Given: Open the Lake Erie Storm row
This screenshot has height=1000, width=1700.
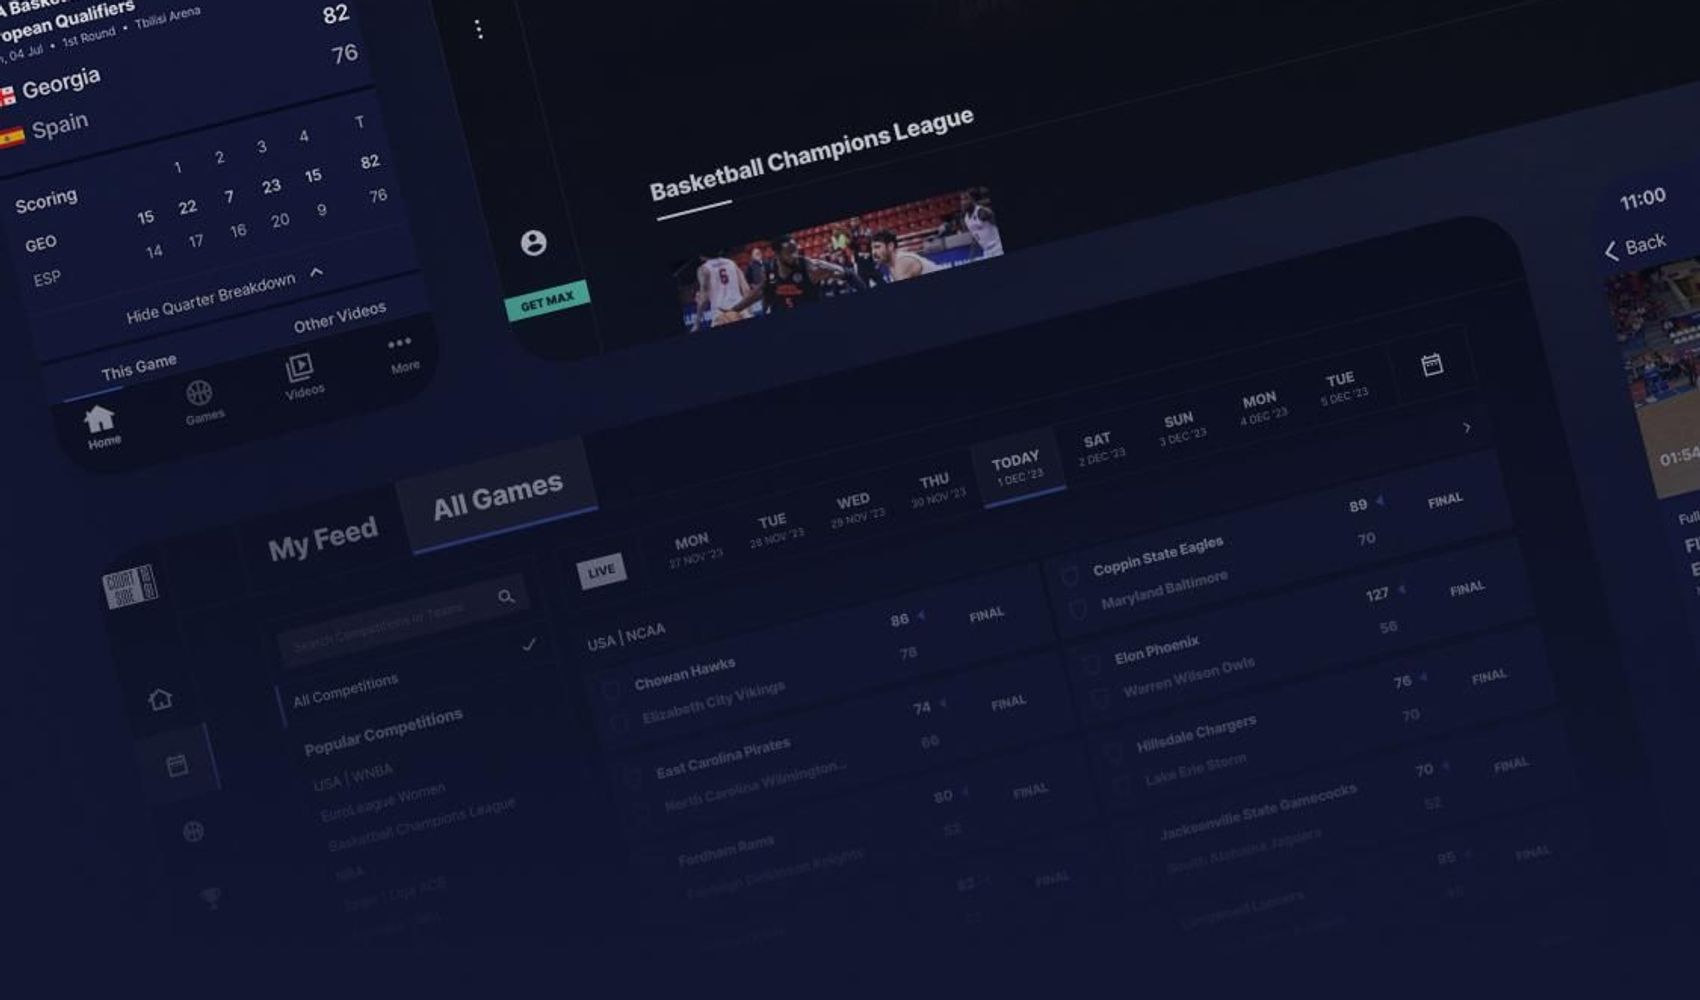Looking at the screenshot, I should [x=1196, y=769].
